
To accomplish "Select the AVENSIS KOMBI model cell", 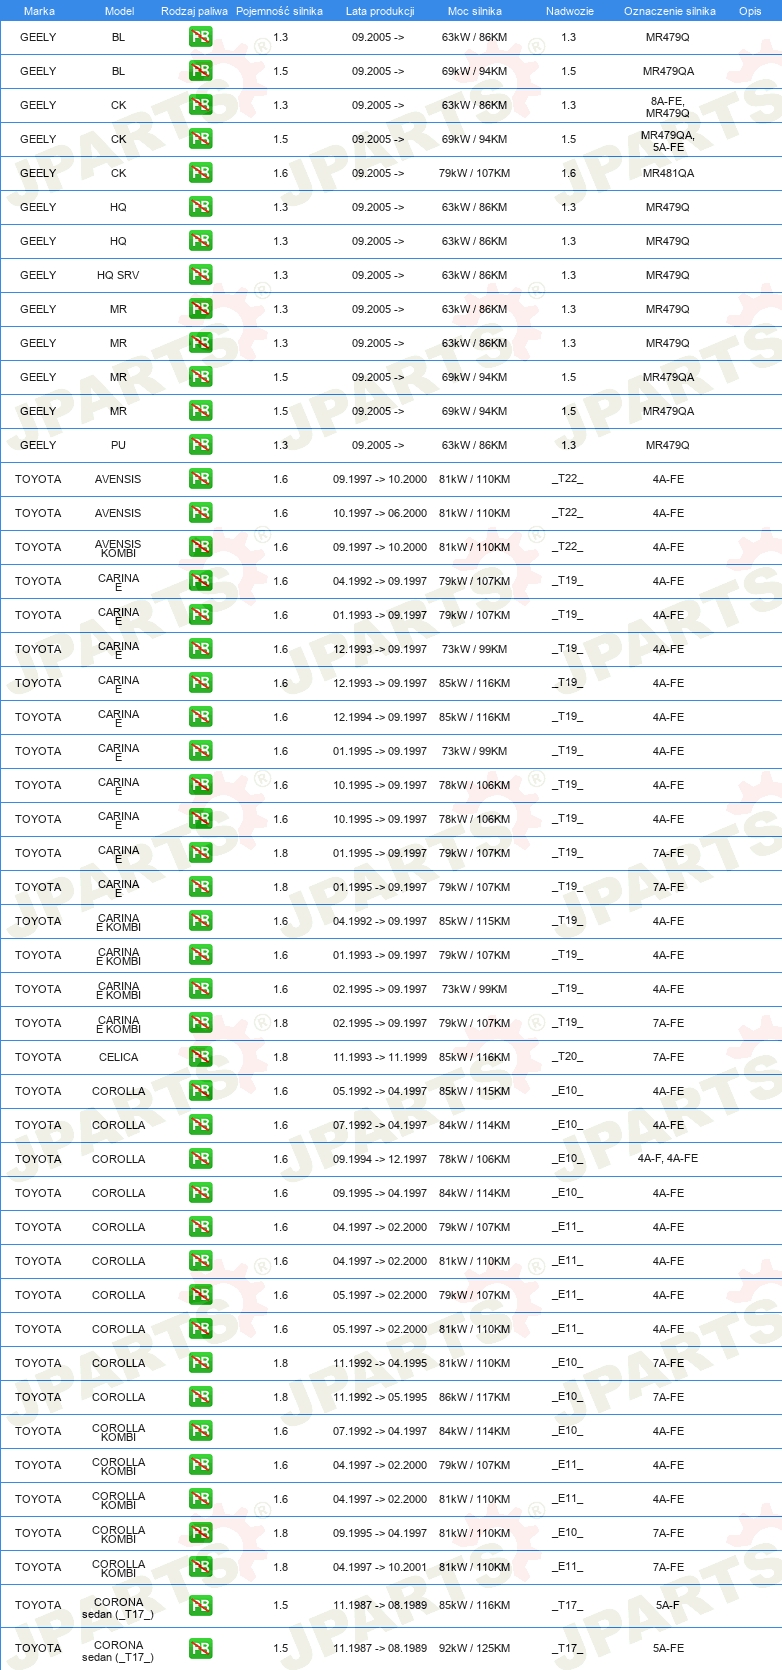I will pos(118,548).
